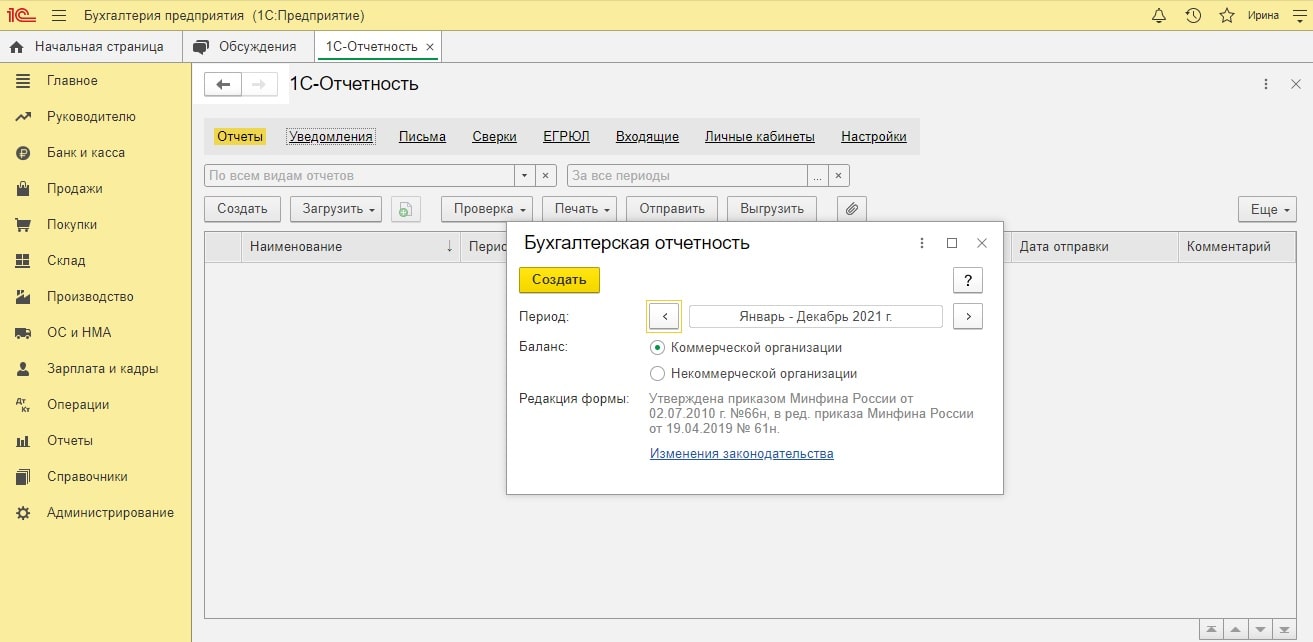Click the Покупки cart icon
This screenshot has height=642, width=1313.
point(24,225)
